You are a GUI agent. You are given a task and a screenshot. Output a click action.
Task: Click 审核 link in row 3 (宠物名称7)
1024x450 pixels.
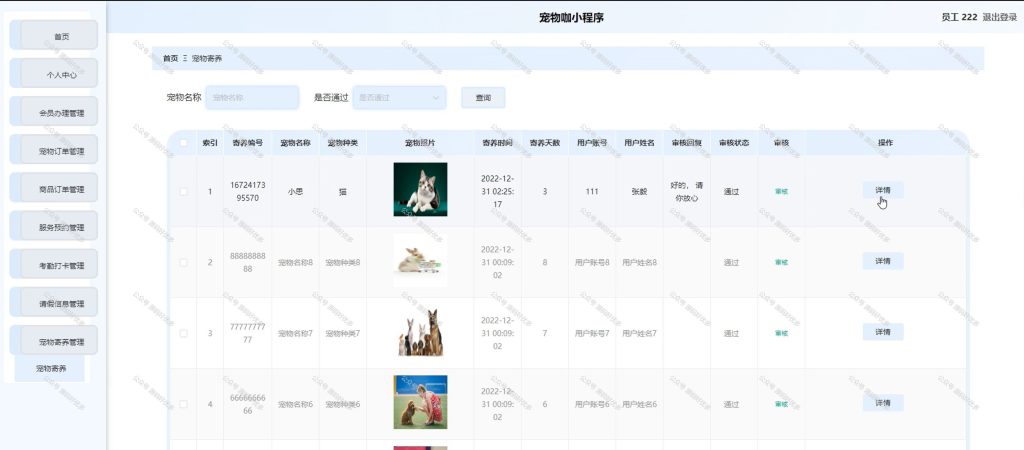pyautogui.click(x=781, y=333)
